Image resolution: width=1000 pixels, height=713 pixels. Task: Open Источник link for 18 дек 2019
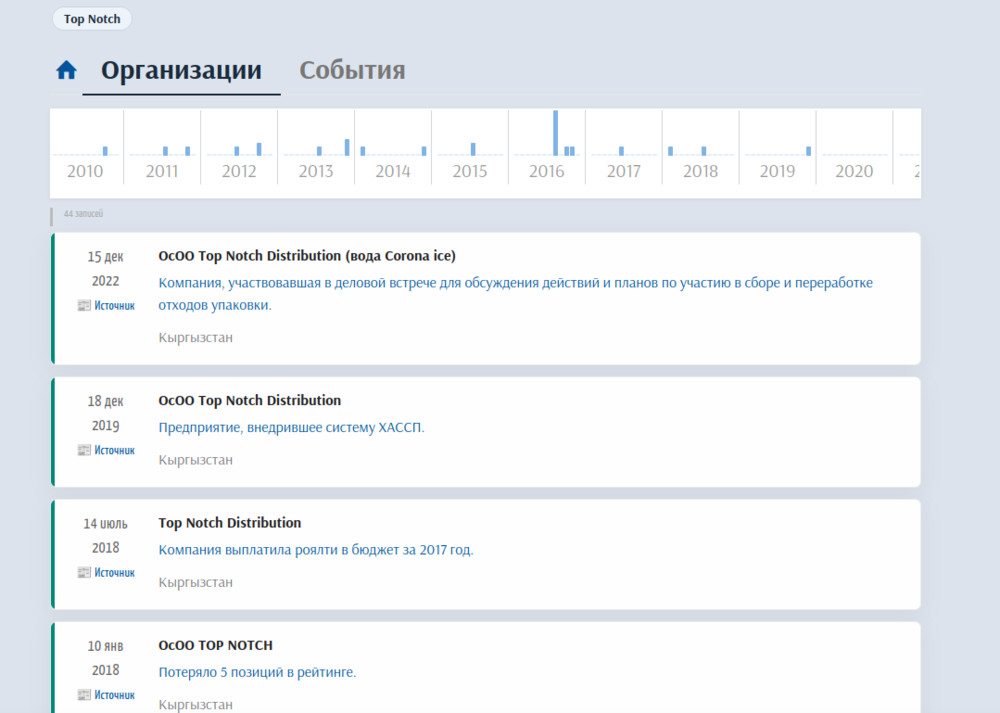114,451
